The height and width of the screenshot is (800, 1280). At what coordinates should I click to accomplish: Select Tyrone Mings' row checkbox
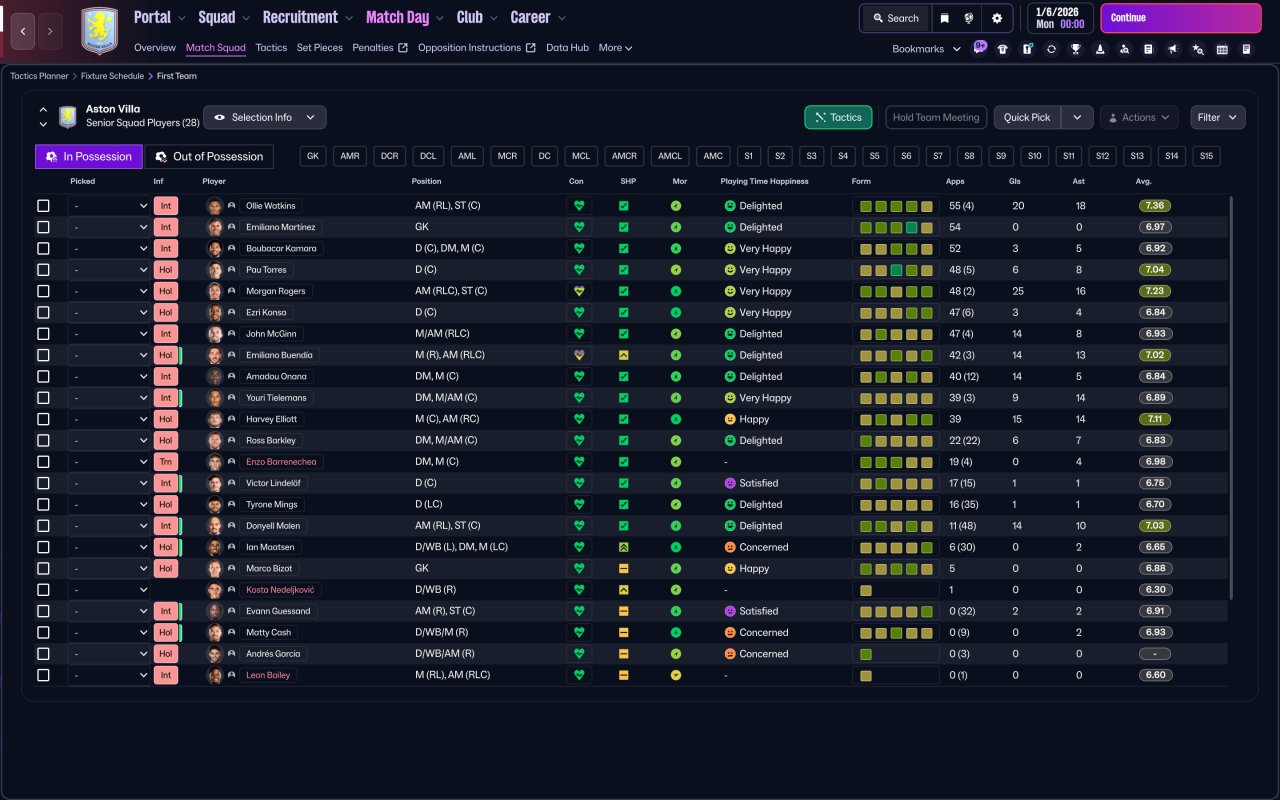tap(43, 504)
